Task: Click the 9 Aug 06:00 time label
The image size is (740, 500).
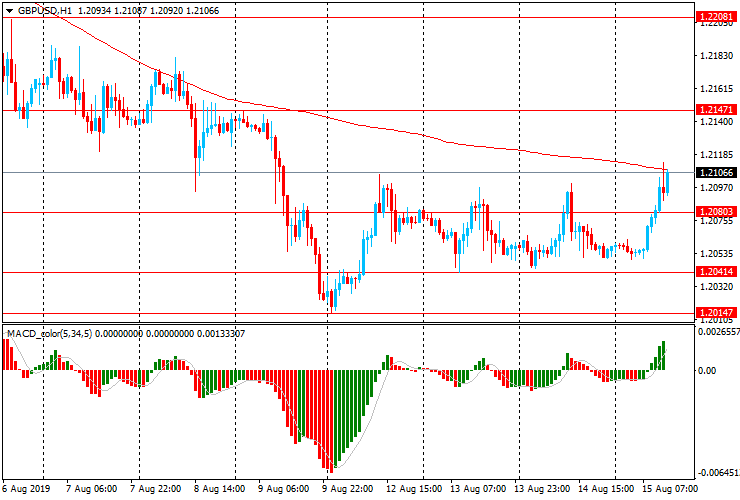Action: (x=284, y=488)
